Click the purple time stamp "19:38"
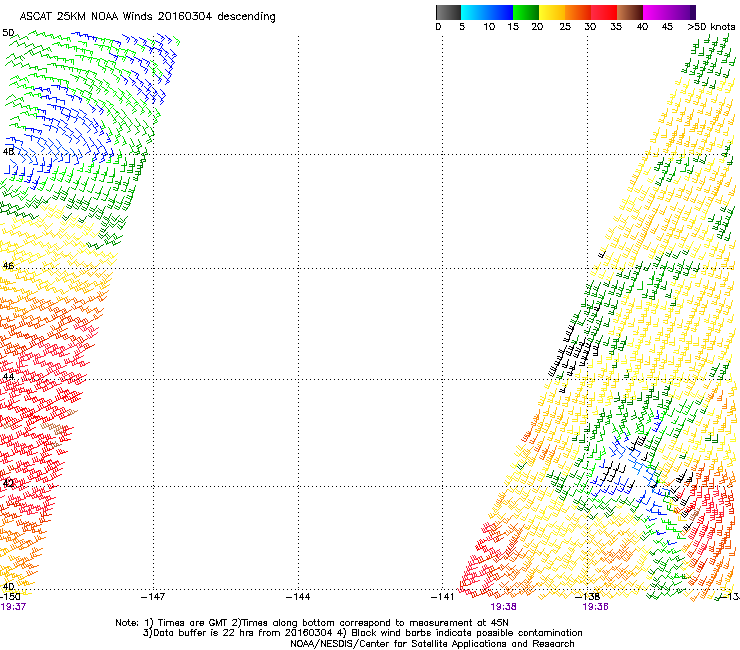 point(503,607)
